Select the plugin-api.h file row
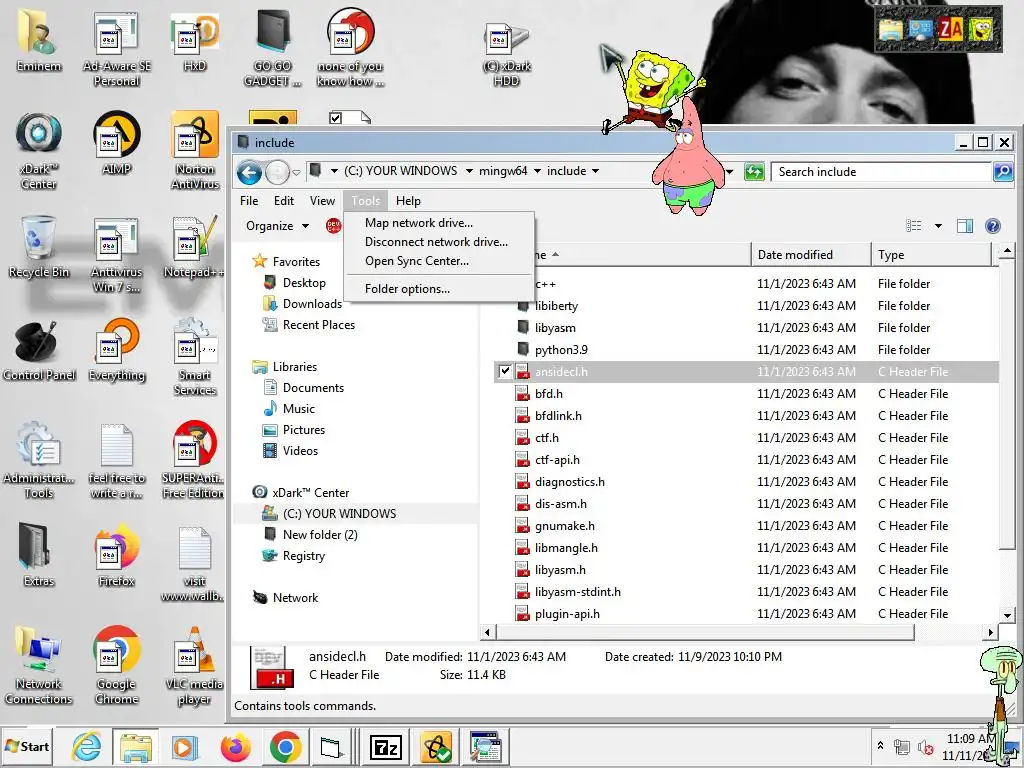 click(x=747, y=614)
